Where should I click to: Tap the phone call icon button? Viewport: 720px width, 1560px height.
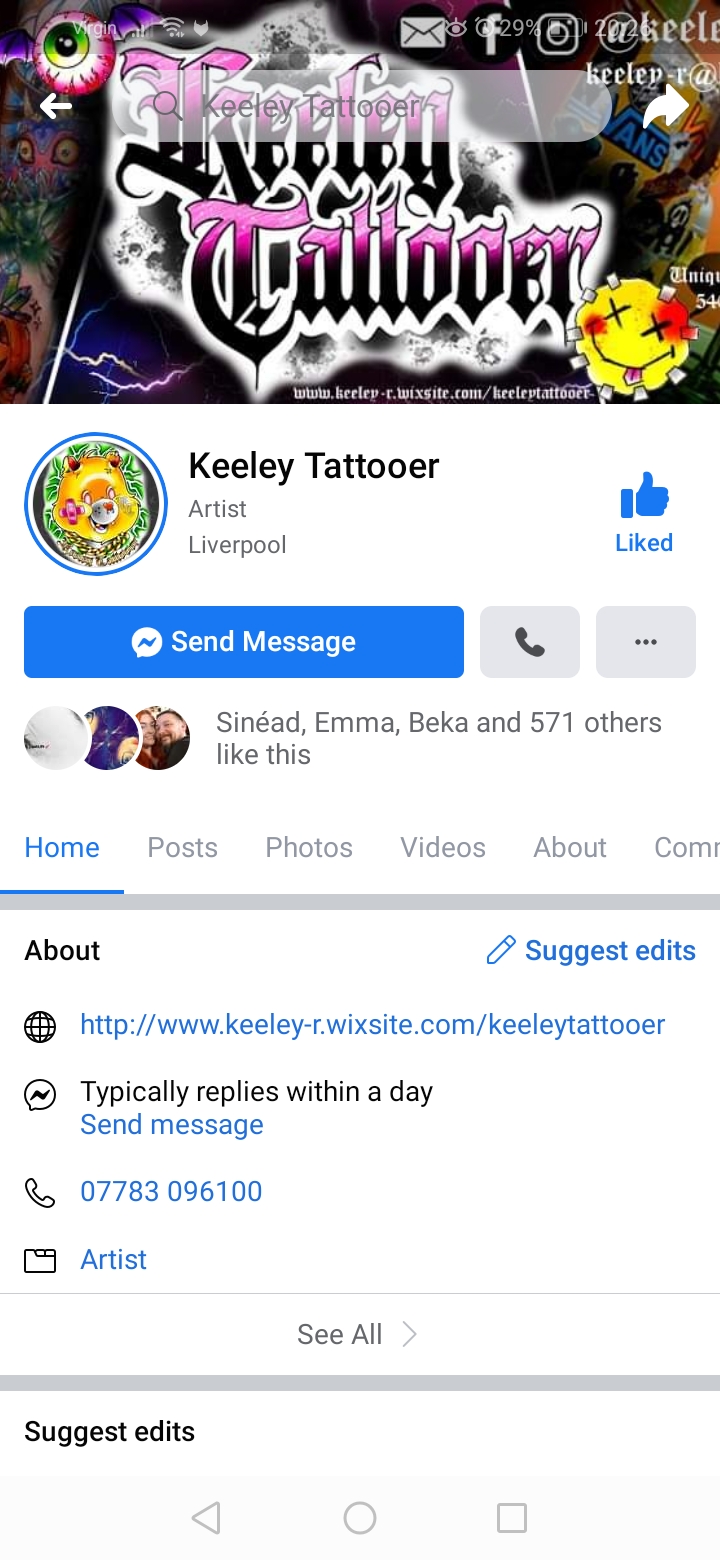[x=530, y=642]
